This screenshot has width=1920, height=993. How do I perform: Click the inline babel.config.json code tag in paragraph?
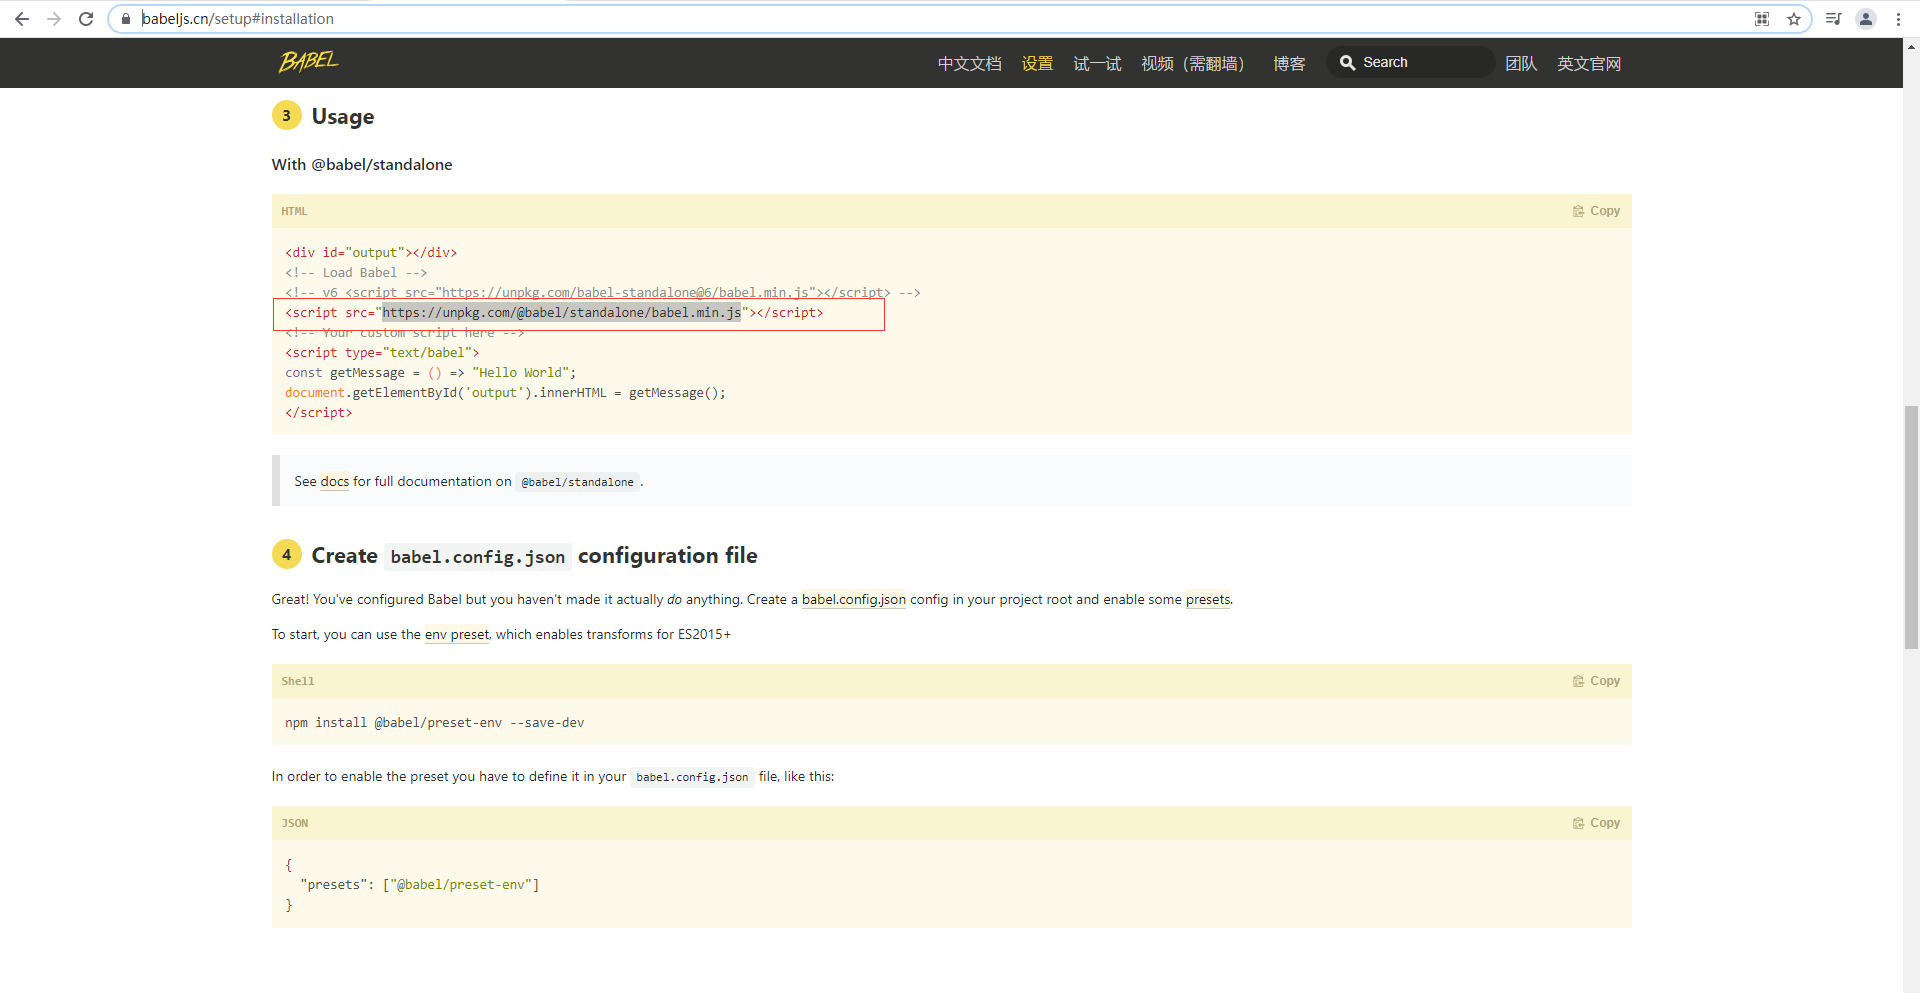[x=692, y=777]
